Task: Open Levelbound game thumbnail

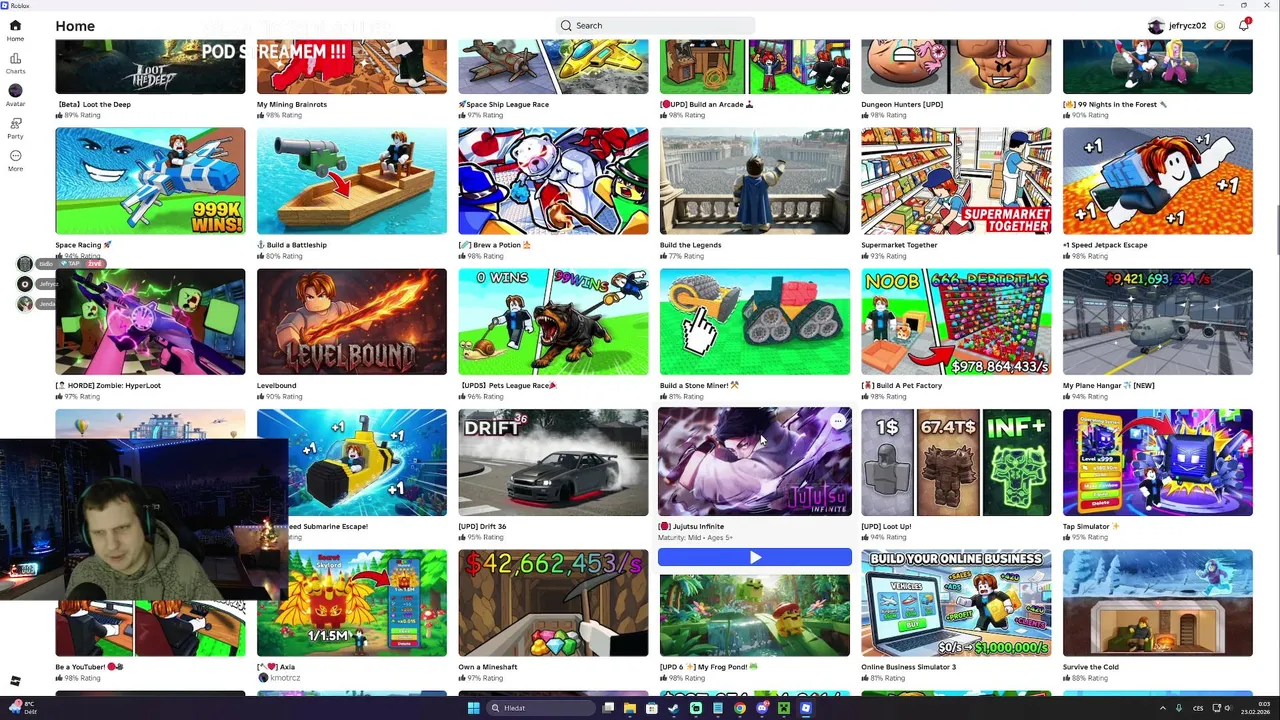Action: coord(352,322)
